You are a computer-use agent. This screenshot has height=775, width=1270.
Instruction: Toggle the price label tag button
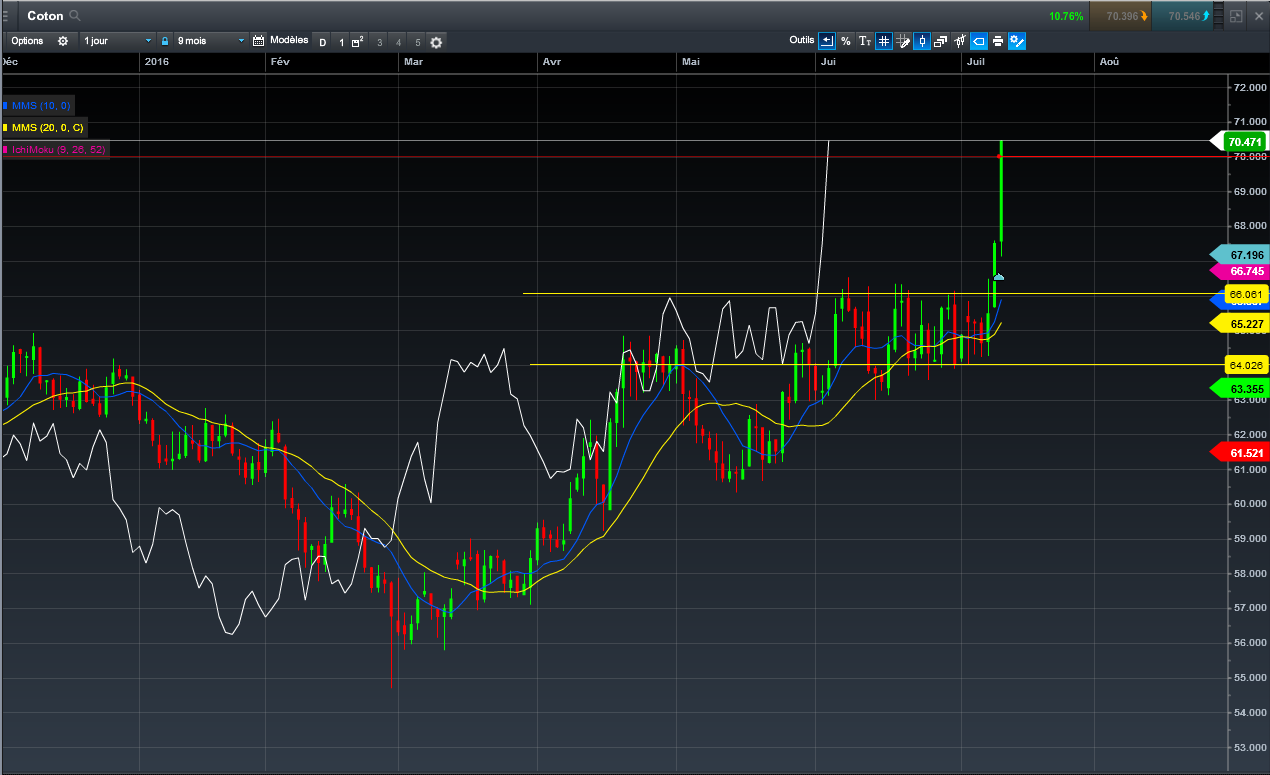pos(979,41)
